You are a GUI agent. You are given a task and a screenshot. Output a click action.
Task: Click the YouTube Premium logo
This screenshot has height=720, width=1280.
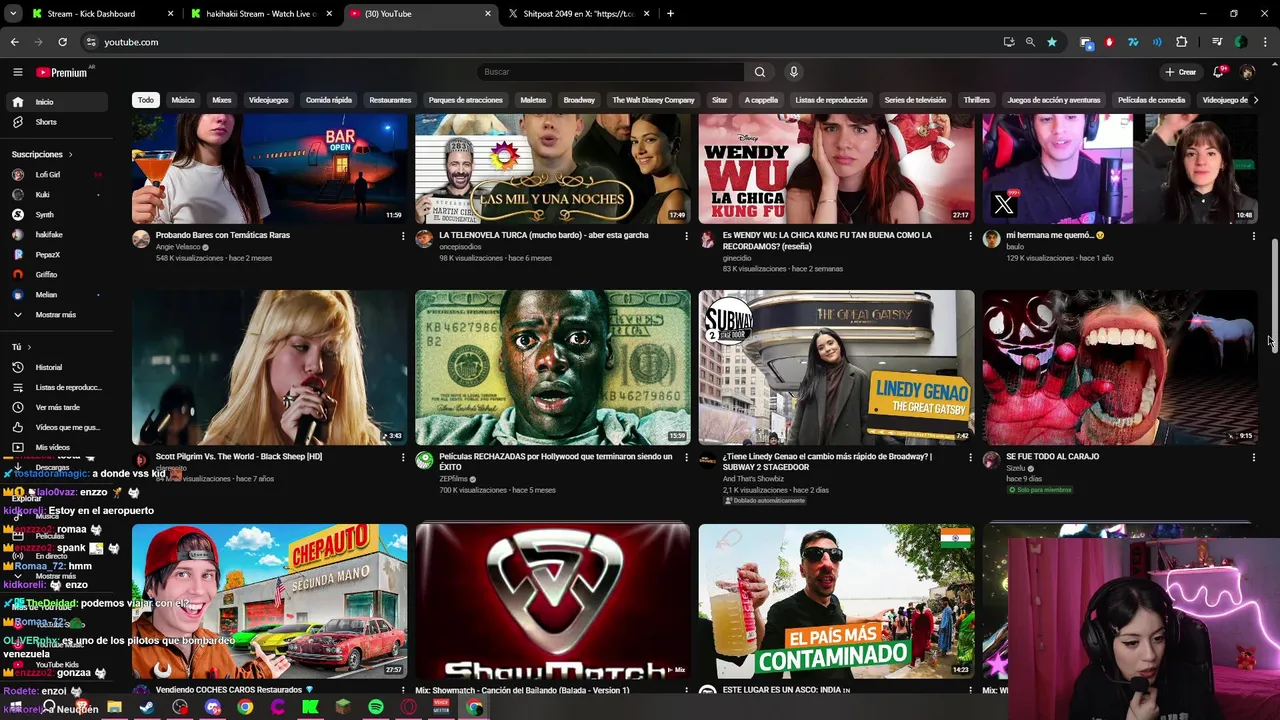62,72
